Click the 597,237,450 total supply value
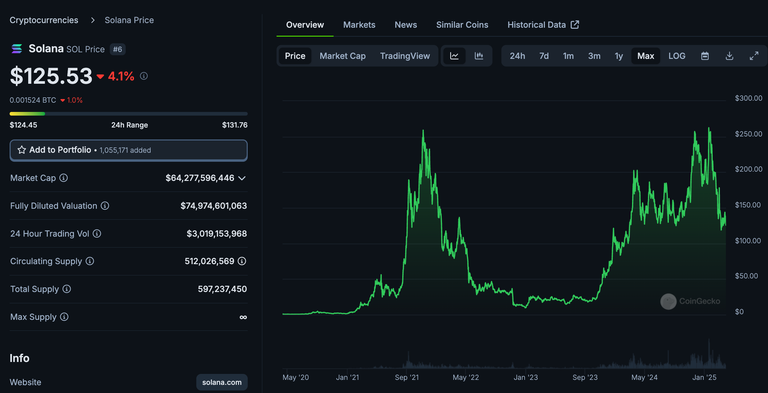The width and height of the screenshot is (768, 393). 222,289
